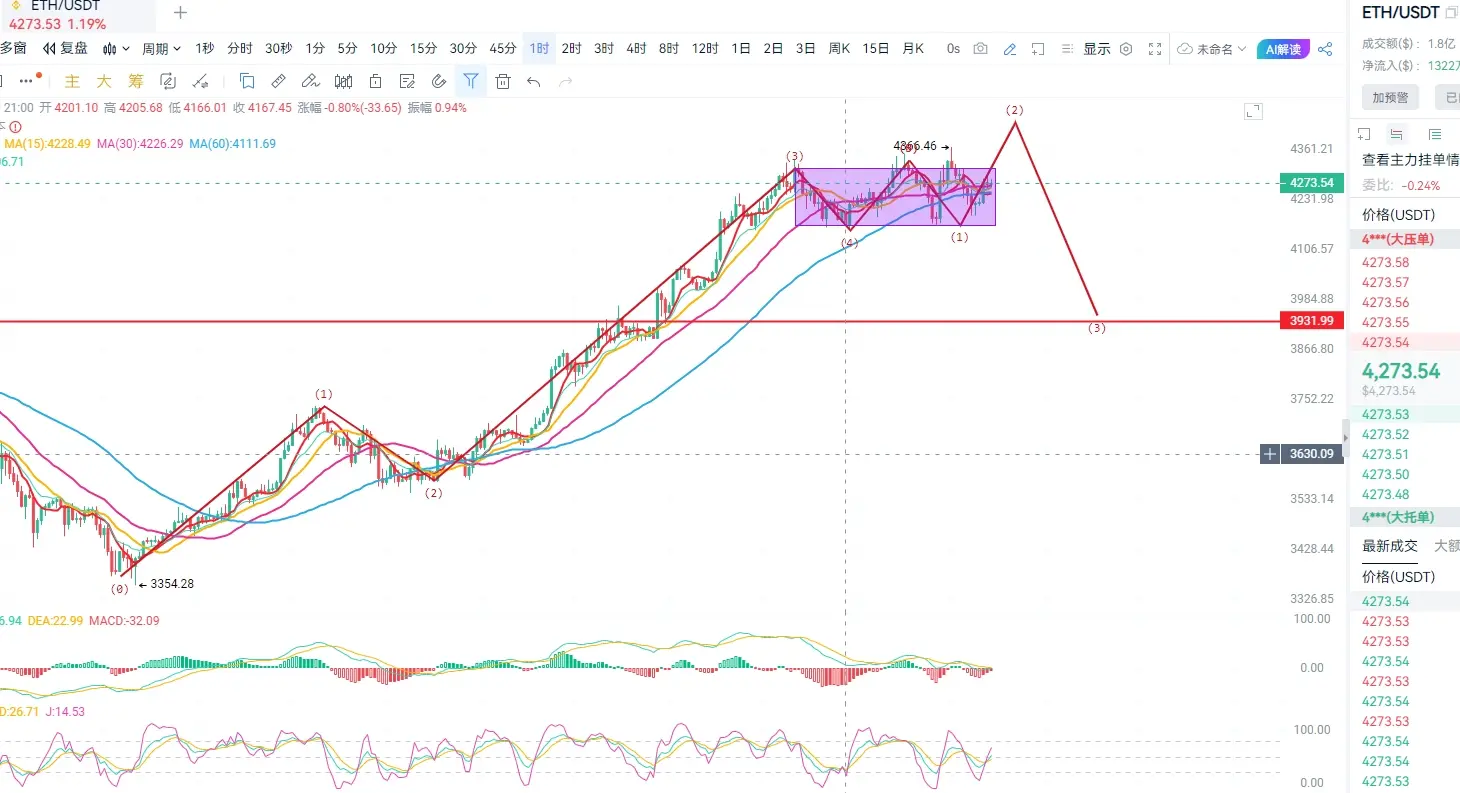This screenshot has width=1460, height=793.
Task: Maximize chart pane with corner expand icon
Action: [x=1253, y=112]
